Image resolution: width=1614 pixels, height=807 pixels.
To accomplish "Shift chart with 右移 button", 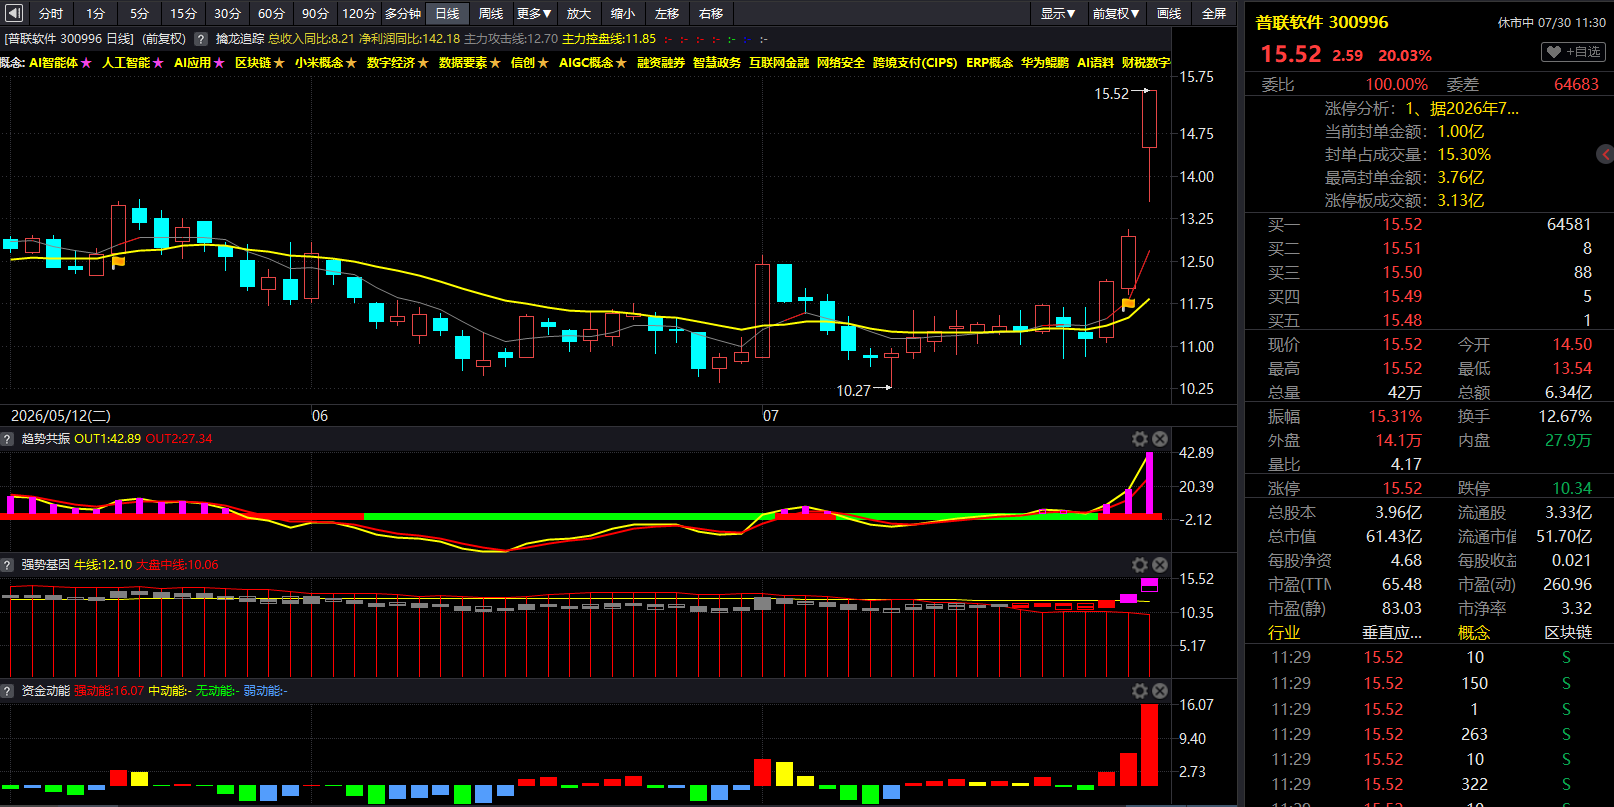I will tap(711, 13).
